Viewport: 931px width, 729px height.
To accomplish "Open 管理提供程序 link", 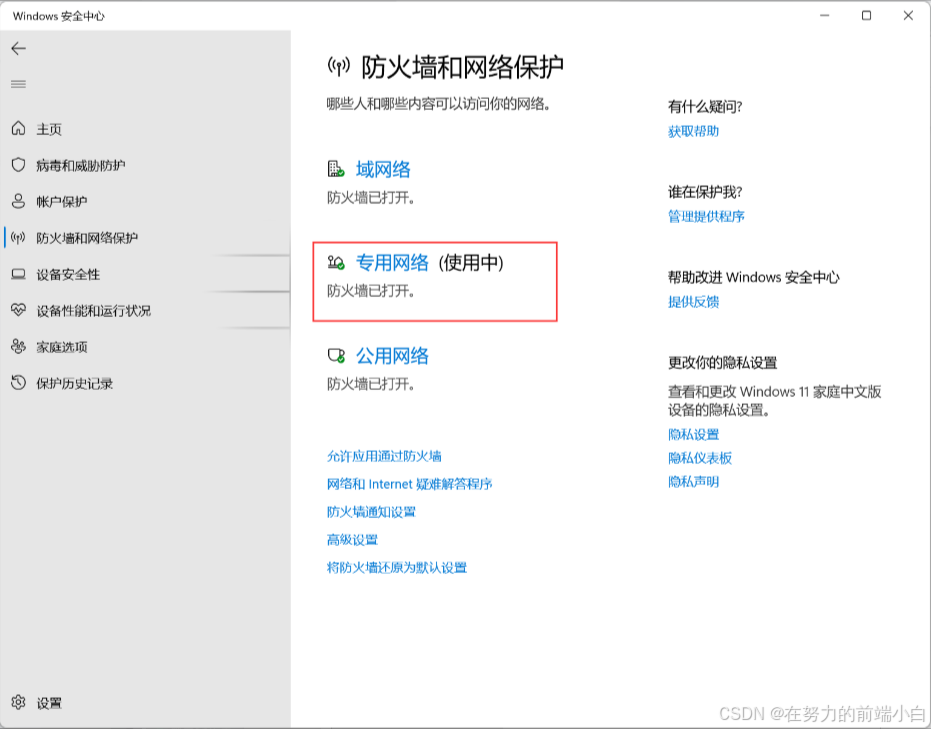I will pyautogui.click(x=706, y=216).
